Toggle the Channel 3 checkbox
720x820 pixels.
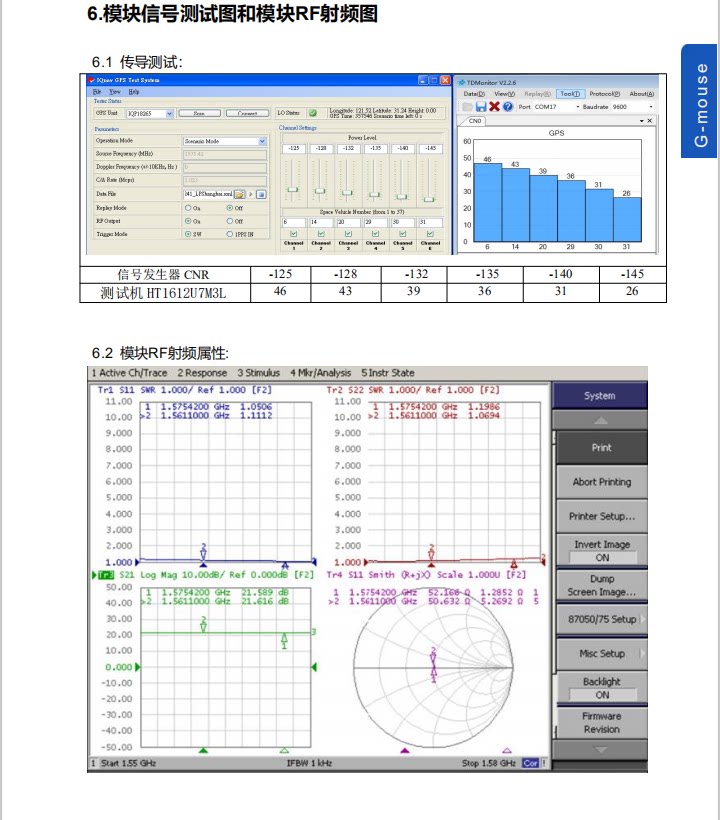[x=348, y=234]
